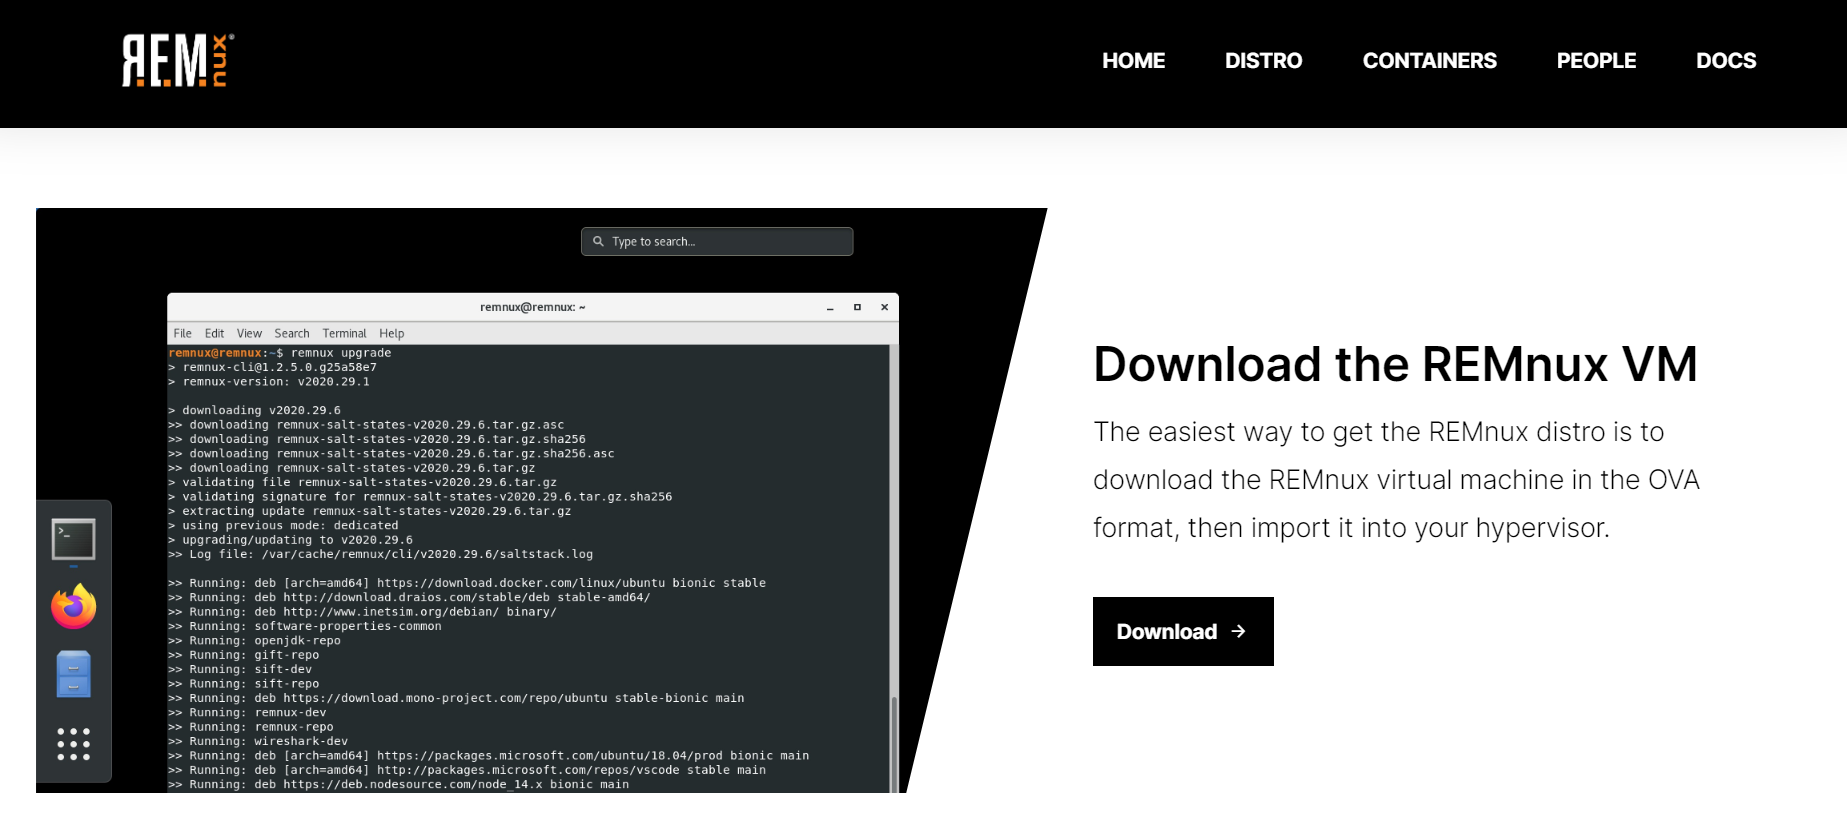Viewport: 1847px width, 818px height.
Task: Click the 'Download the REMnux VM' heading
Action: 1395,364
